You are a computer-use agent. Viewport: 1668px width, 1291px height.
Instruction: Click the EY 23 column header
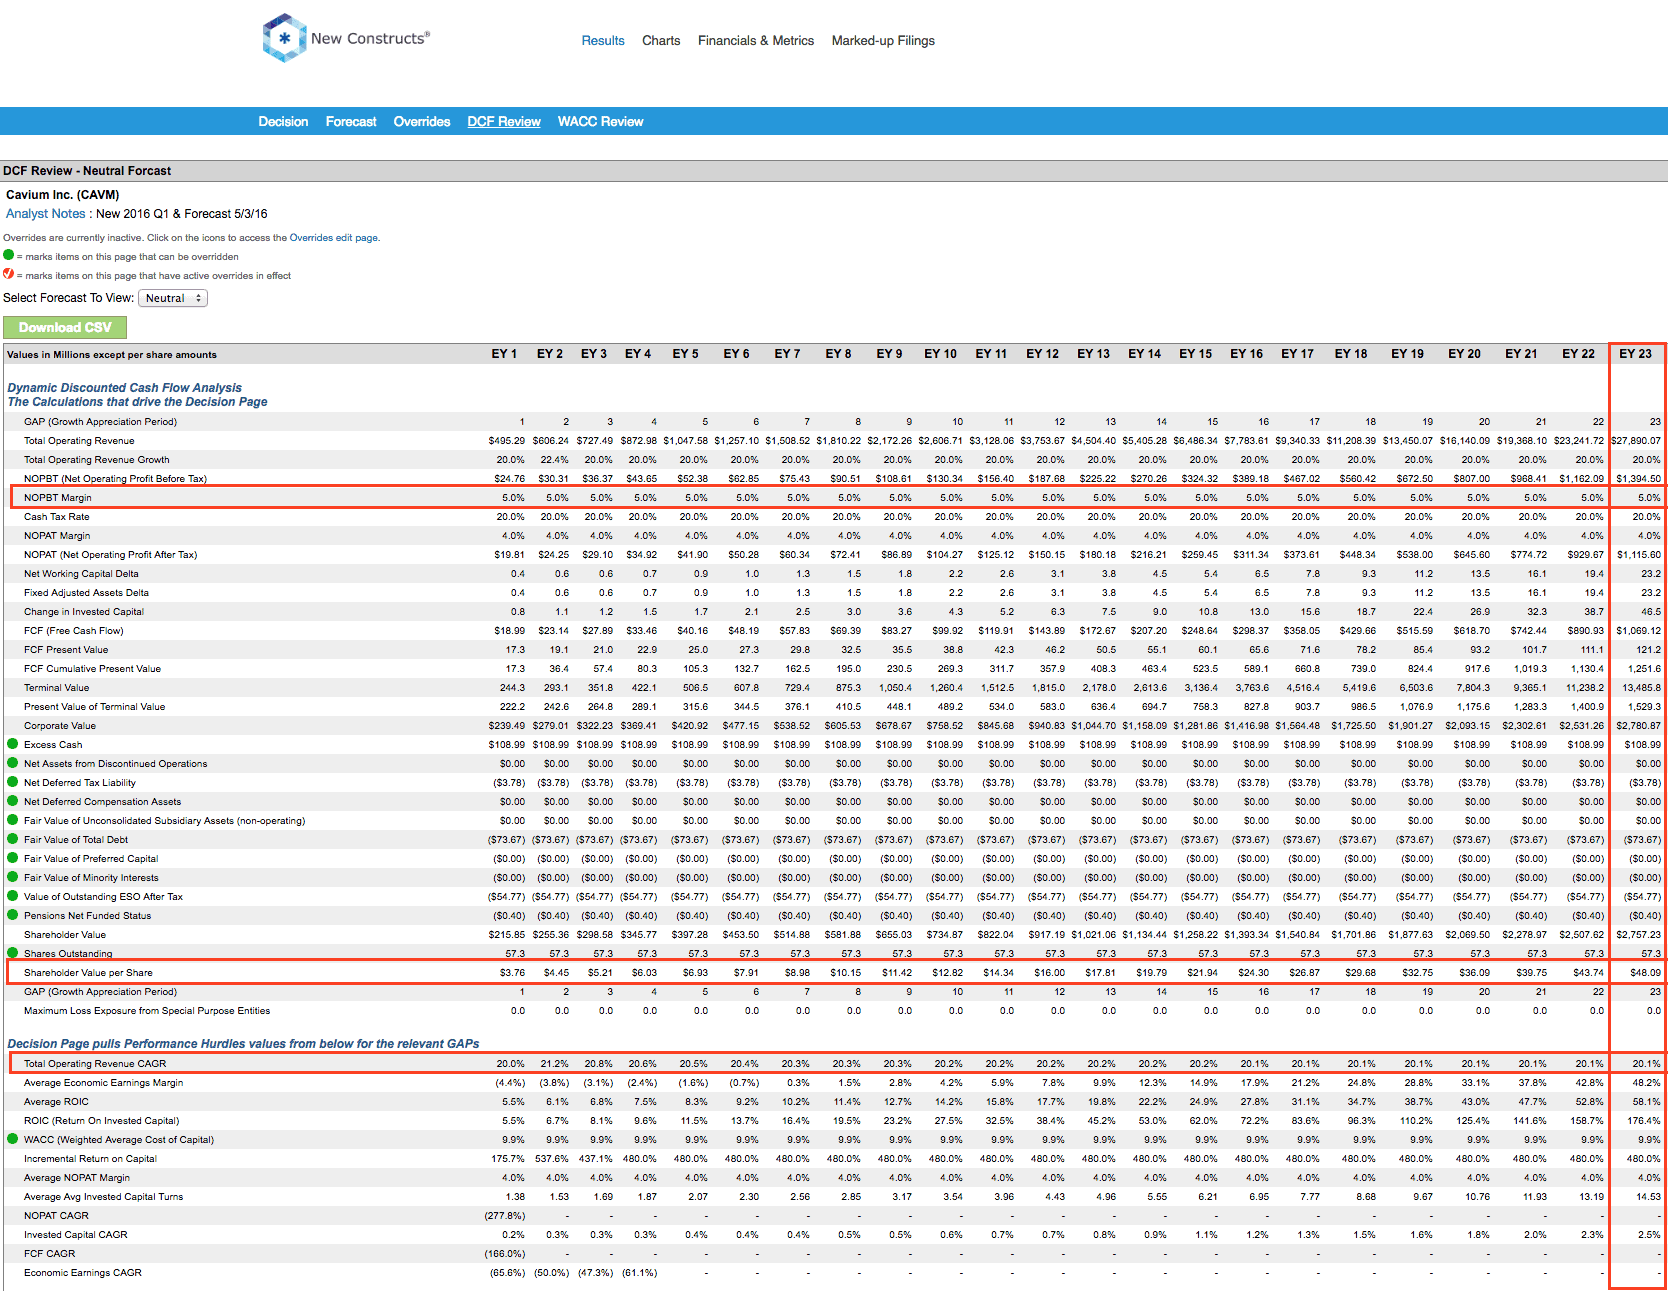(x=1636, y=354)
